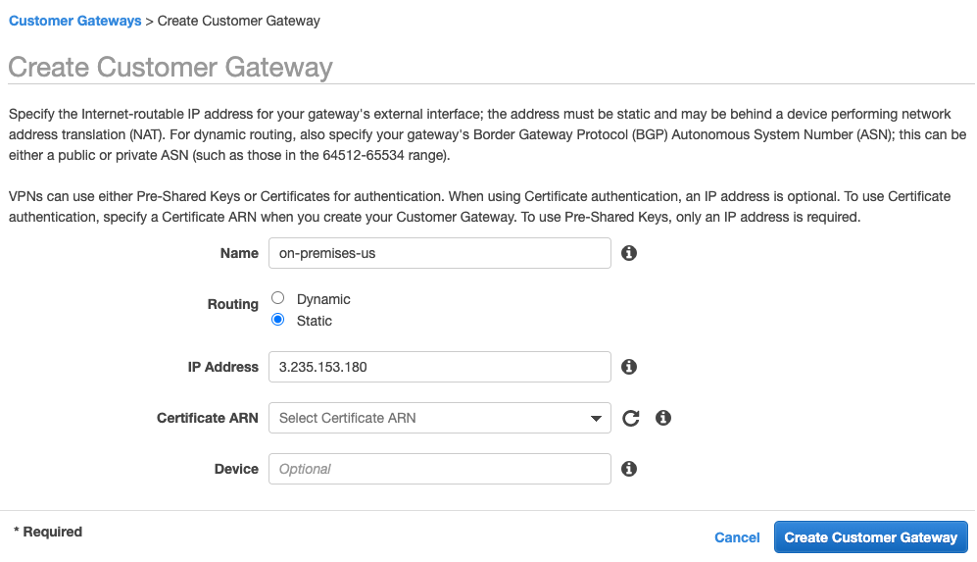Click the 'Create Customer Gateway' page heading
The image size is (977, 562).
coord(170,67)
